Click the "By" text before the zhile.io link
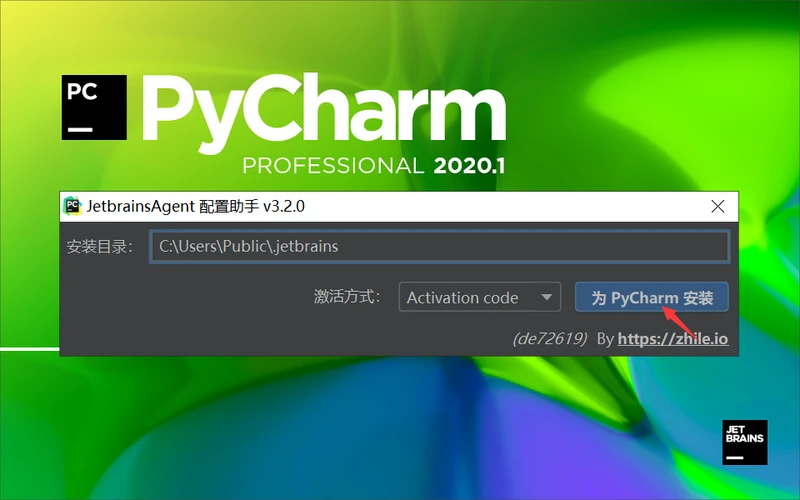The width and height of the screenshot is (800, 500). [604, 339]
